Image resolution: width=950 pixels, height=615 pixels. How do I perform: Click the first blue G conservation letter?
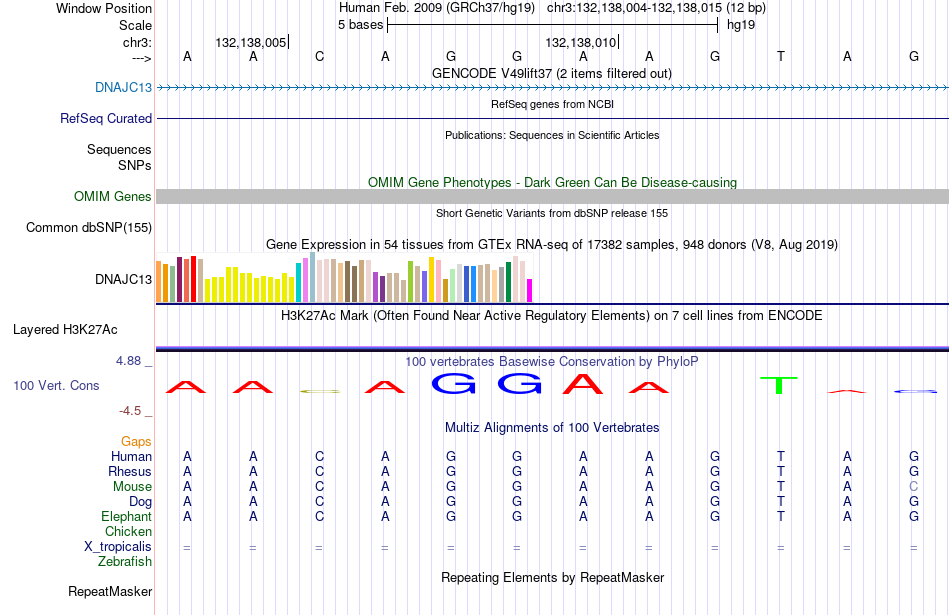pyautogui.click(x=453, y=384)
